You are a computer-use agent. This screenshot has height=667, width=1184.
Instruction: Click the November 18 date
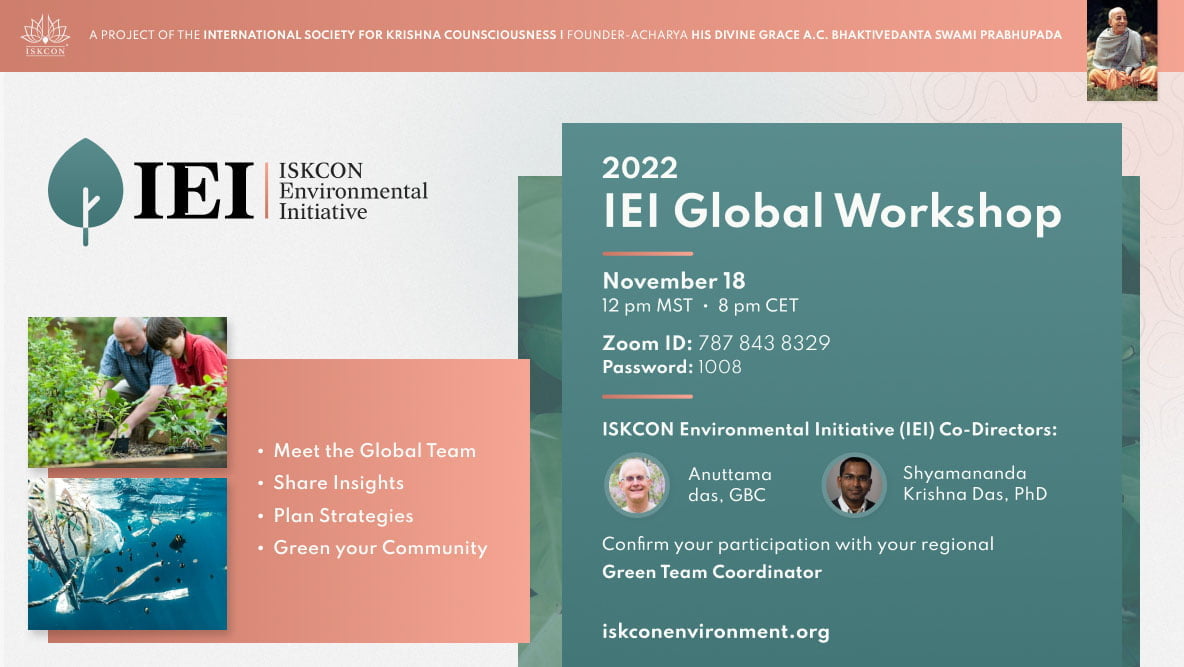(x=674, y=281)
